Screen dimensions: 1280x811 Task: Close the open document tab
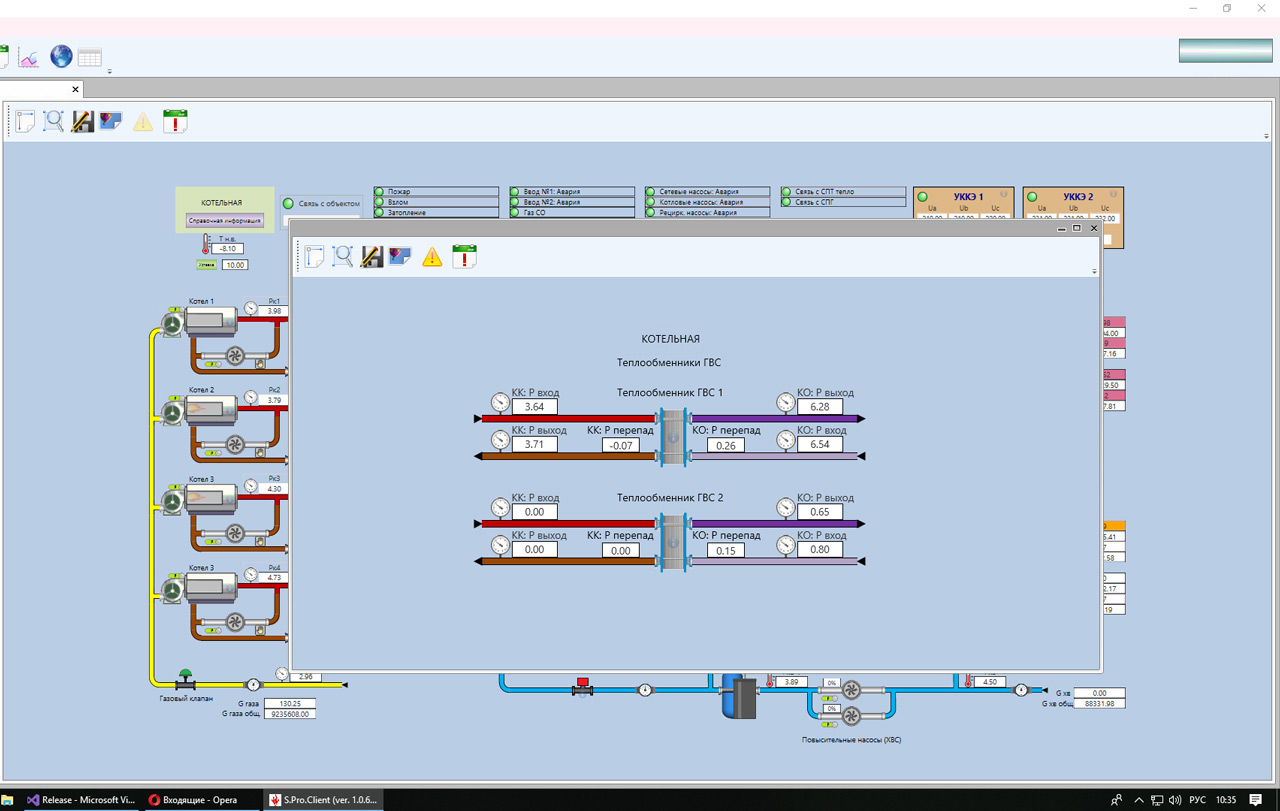(75, 89)
